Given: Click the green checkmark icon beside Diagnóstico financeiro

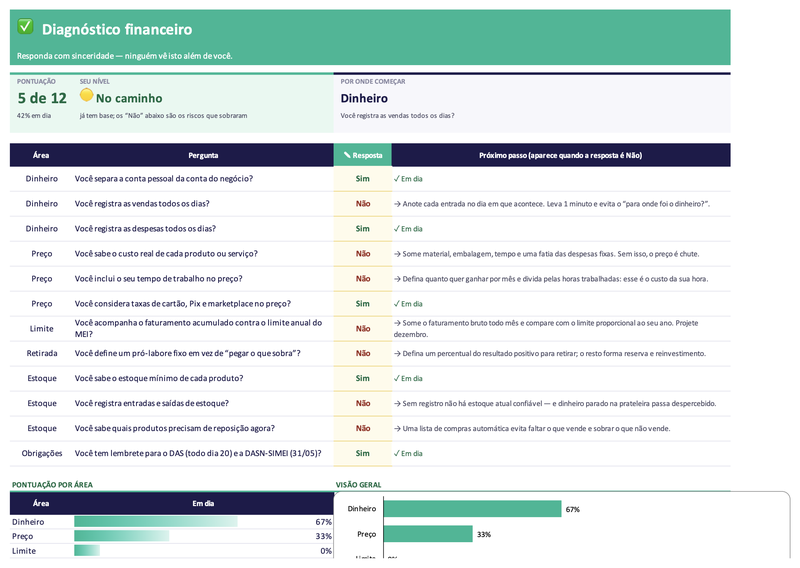Looking at the screenshot, I should coord(25,26).
